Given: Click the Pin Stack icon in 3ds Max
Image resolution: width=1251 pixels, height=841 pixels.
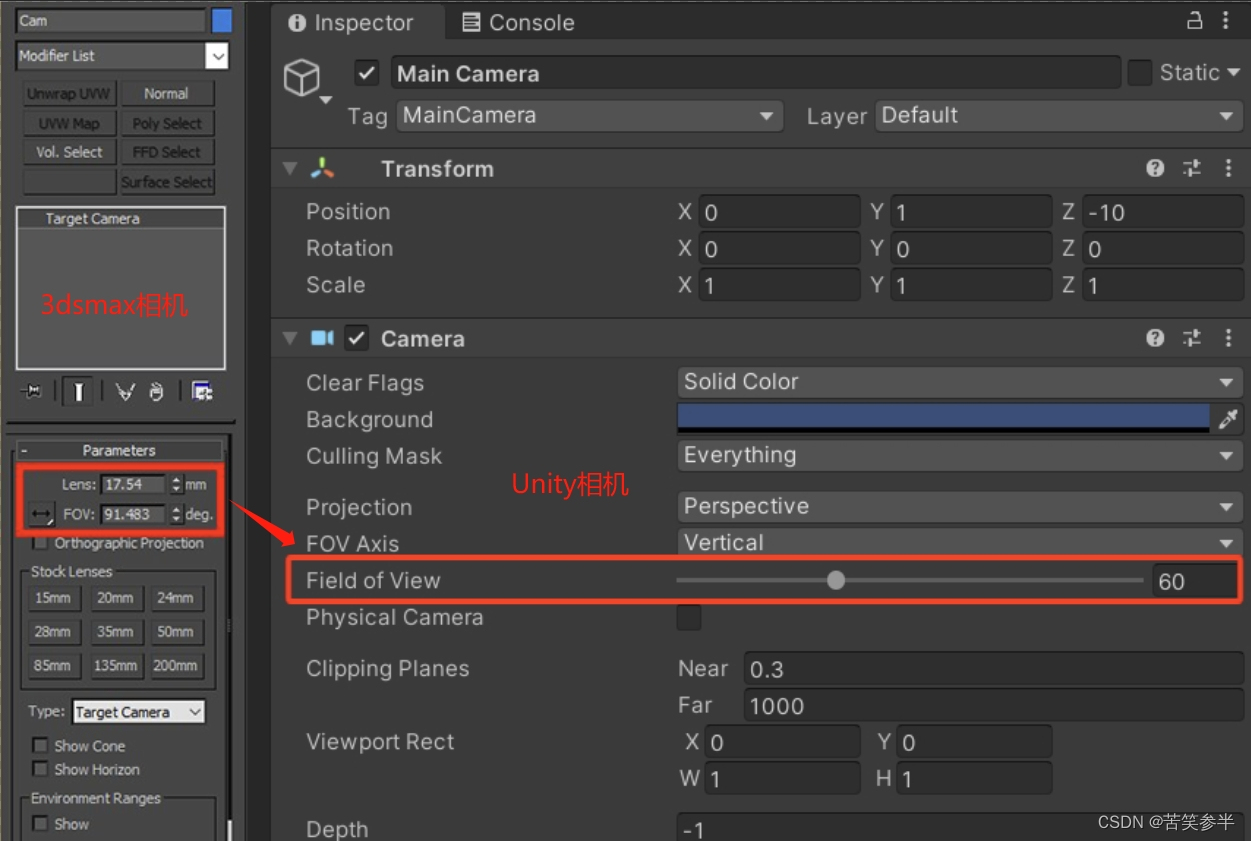Looking at the screenshot, I should click(31, 392).
